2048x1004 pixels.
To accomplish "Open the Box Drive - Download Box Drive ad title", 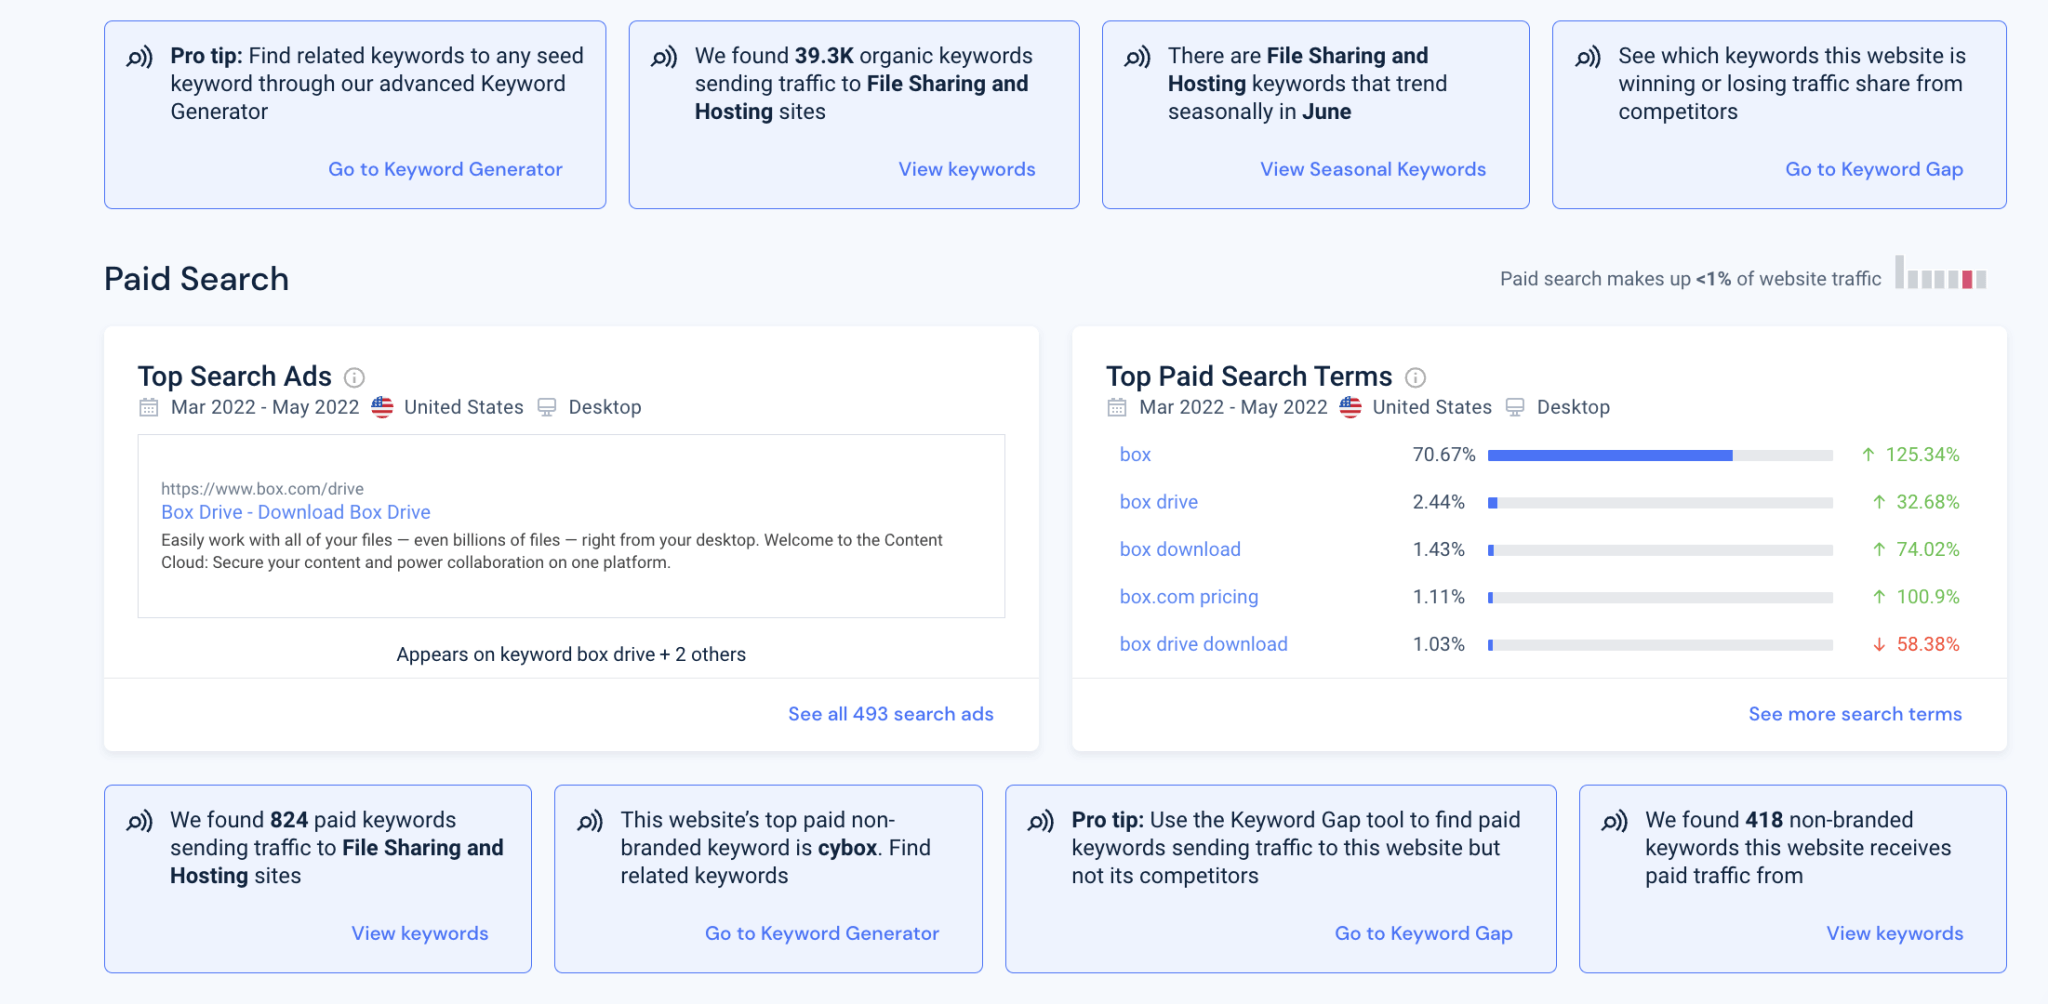I will pos(296,512).
